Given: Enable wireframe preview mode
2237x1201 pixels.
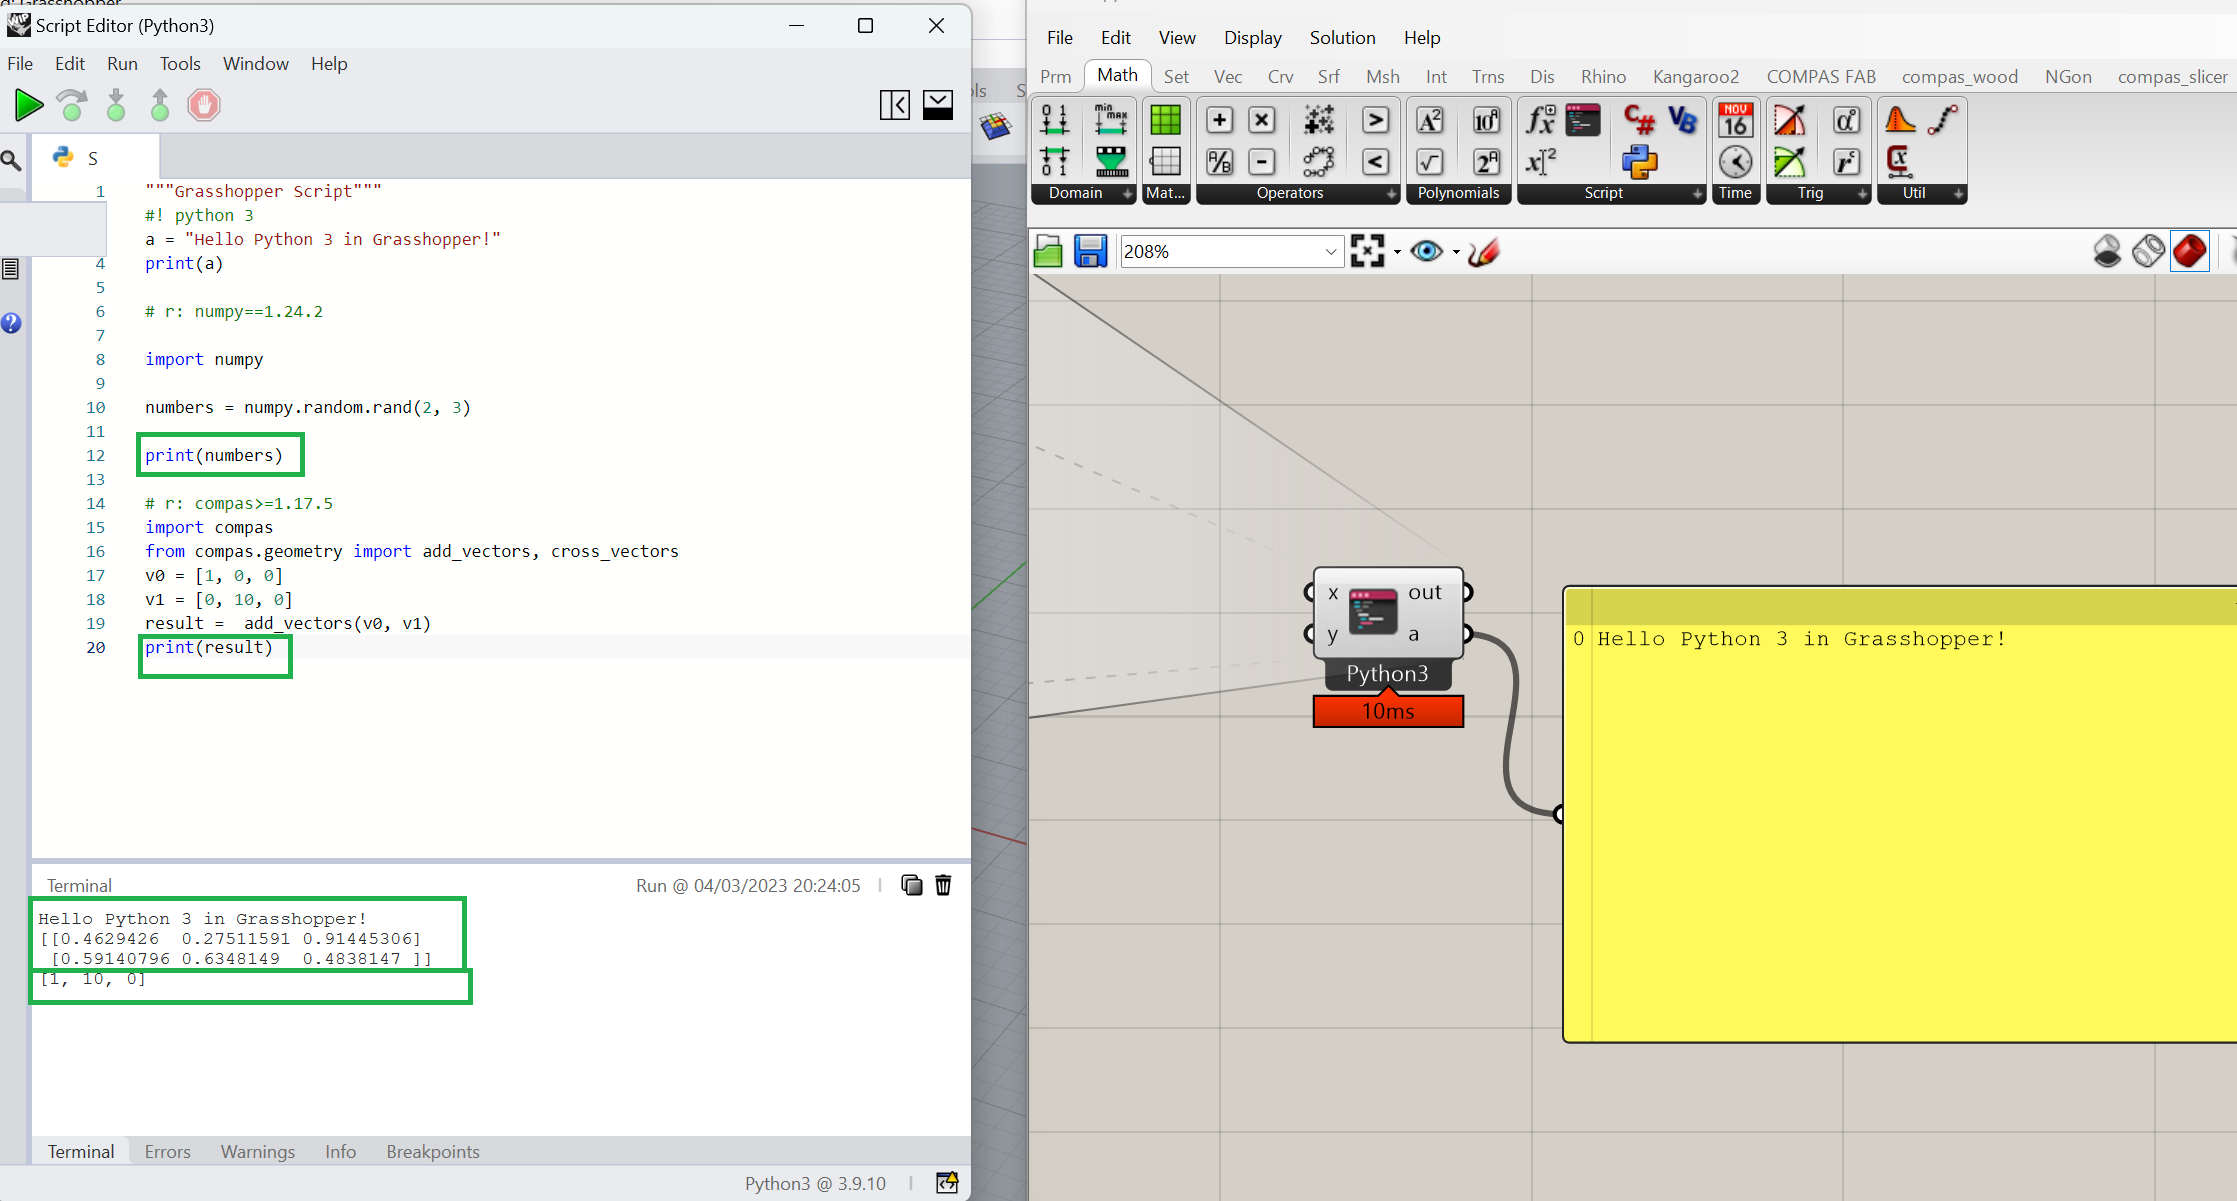Looking at the screenshot, I should (2148, 250).
